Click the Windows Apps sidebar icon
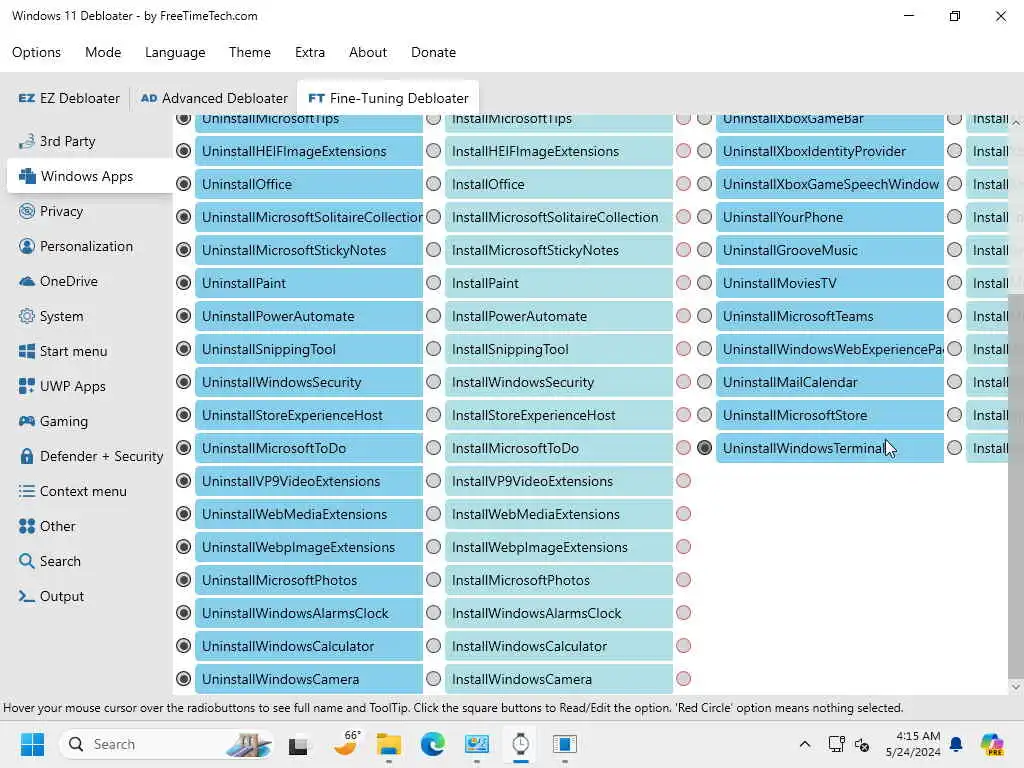The height and width of the screenshot is (768, 1024). 27,176
